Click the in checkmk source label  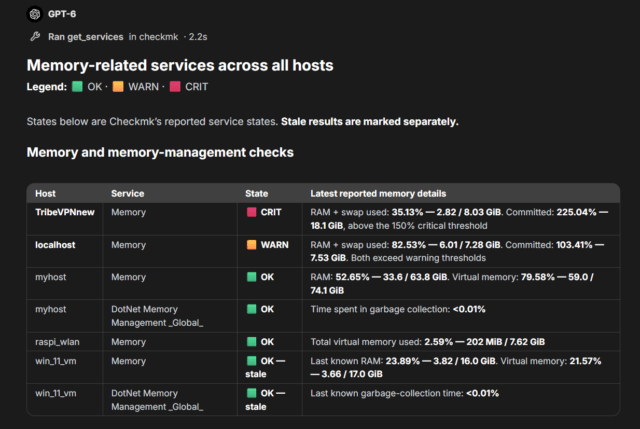click(x=153, y=37)
